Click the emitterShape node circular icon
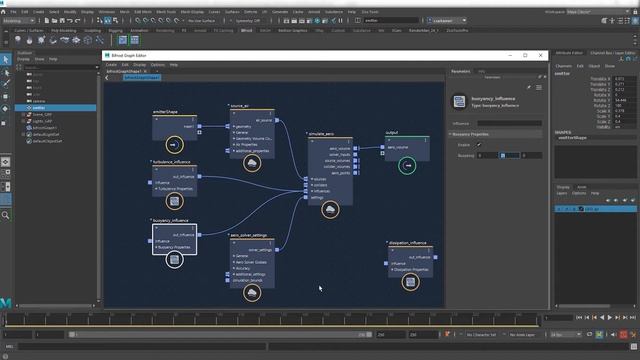The height and width of the screenshot is (360, 640). coord(174,145)
